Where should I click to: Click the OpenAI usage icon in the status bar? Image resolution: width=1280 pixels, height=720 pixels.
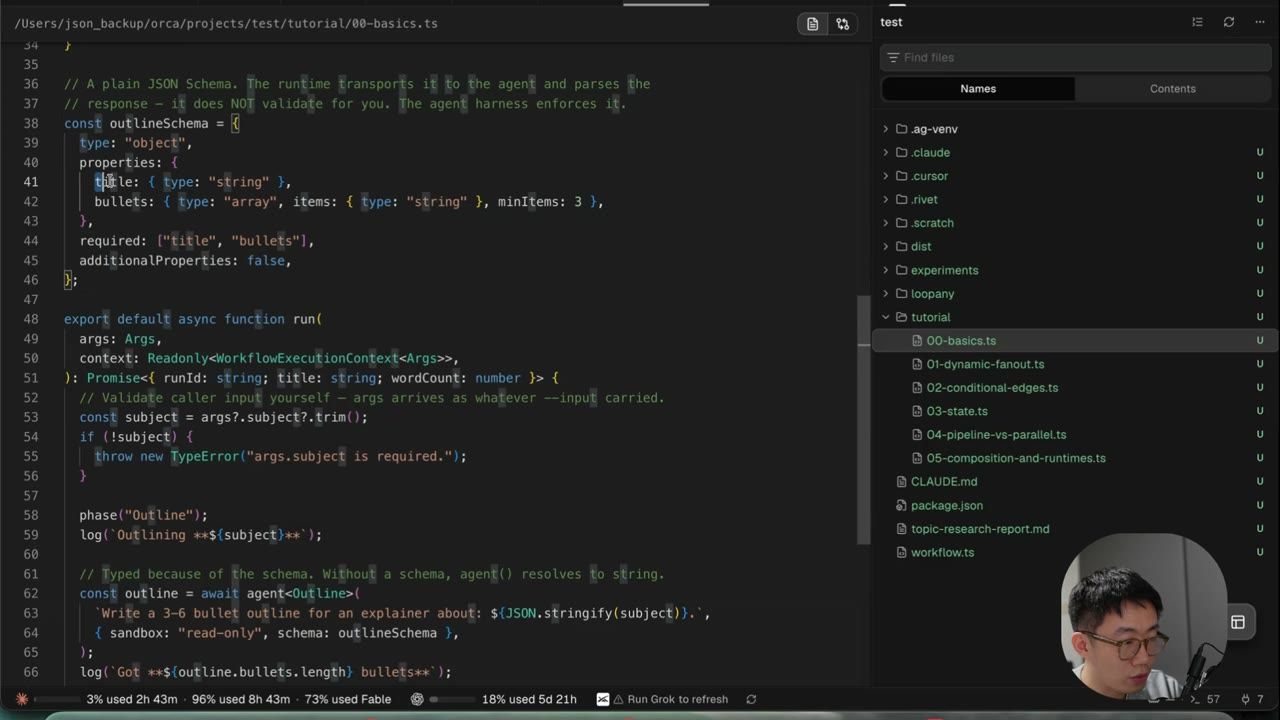[417, 699]
